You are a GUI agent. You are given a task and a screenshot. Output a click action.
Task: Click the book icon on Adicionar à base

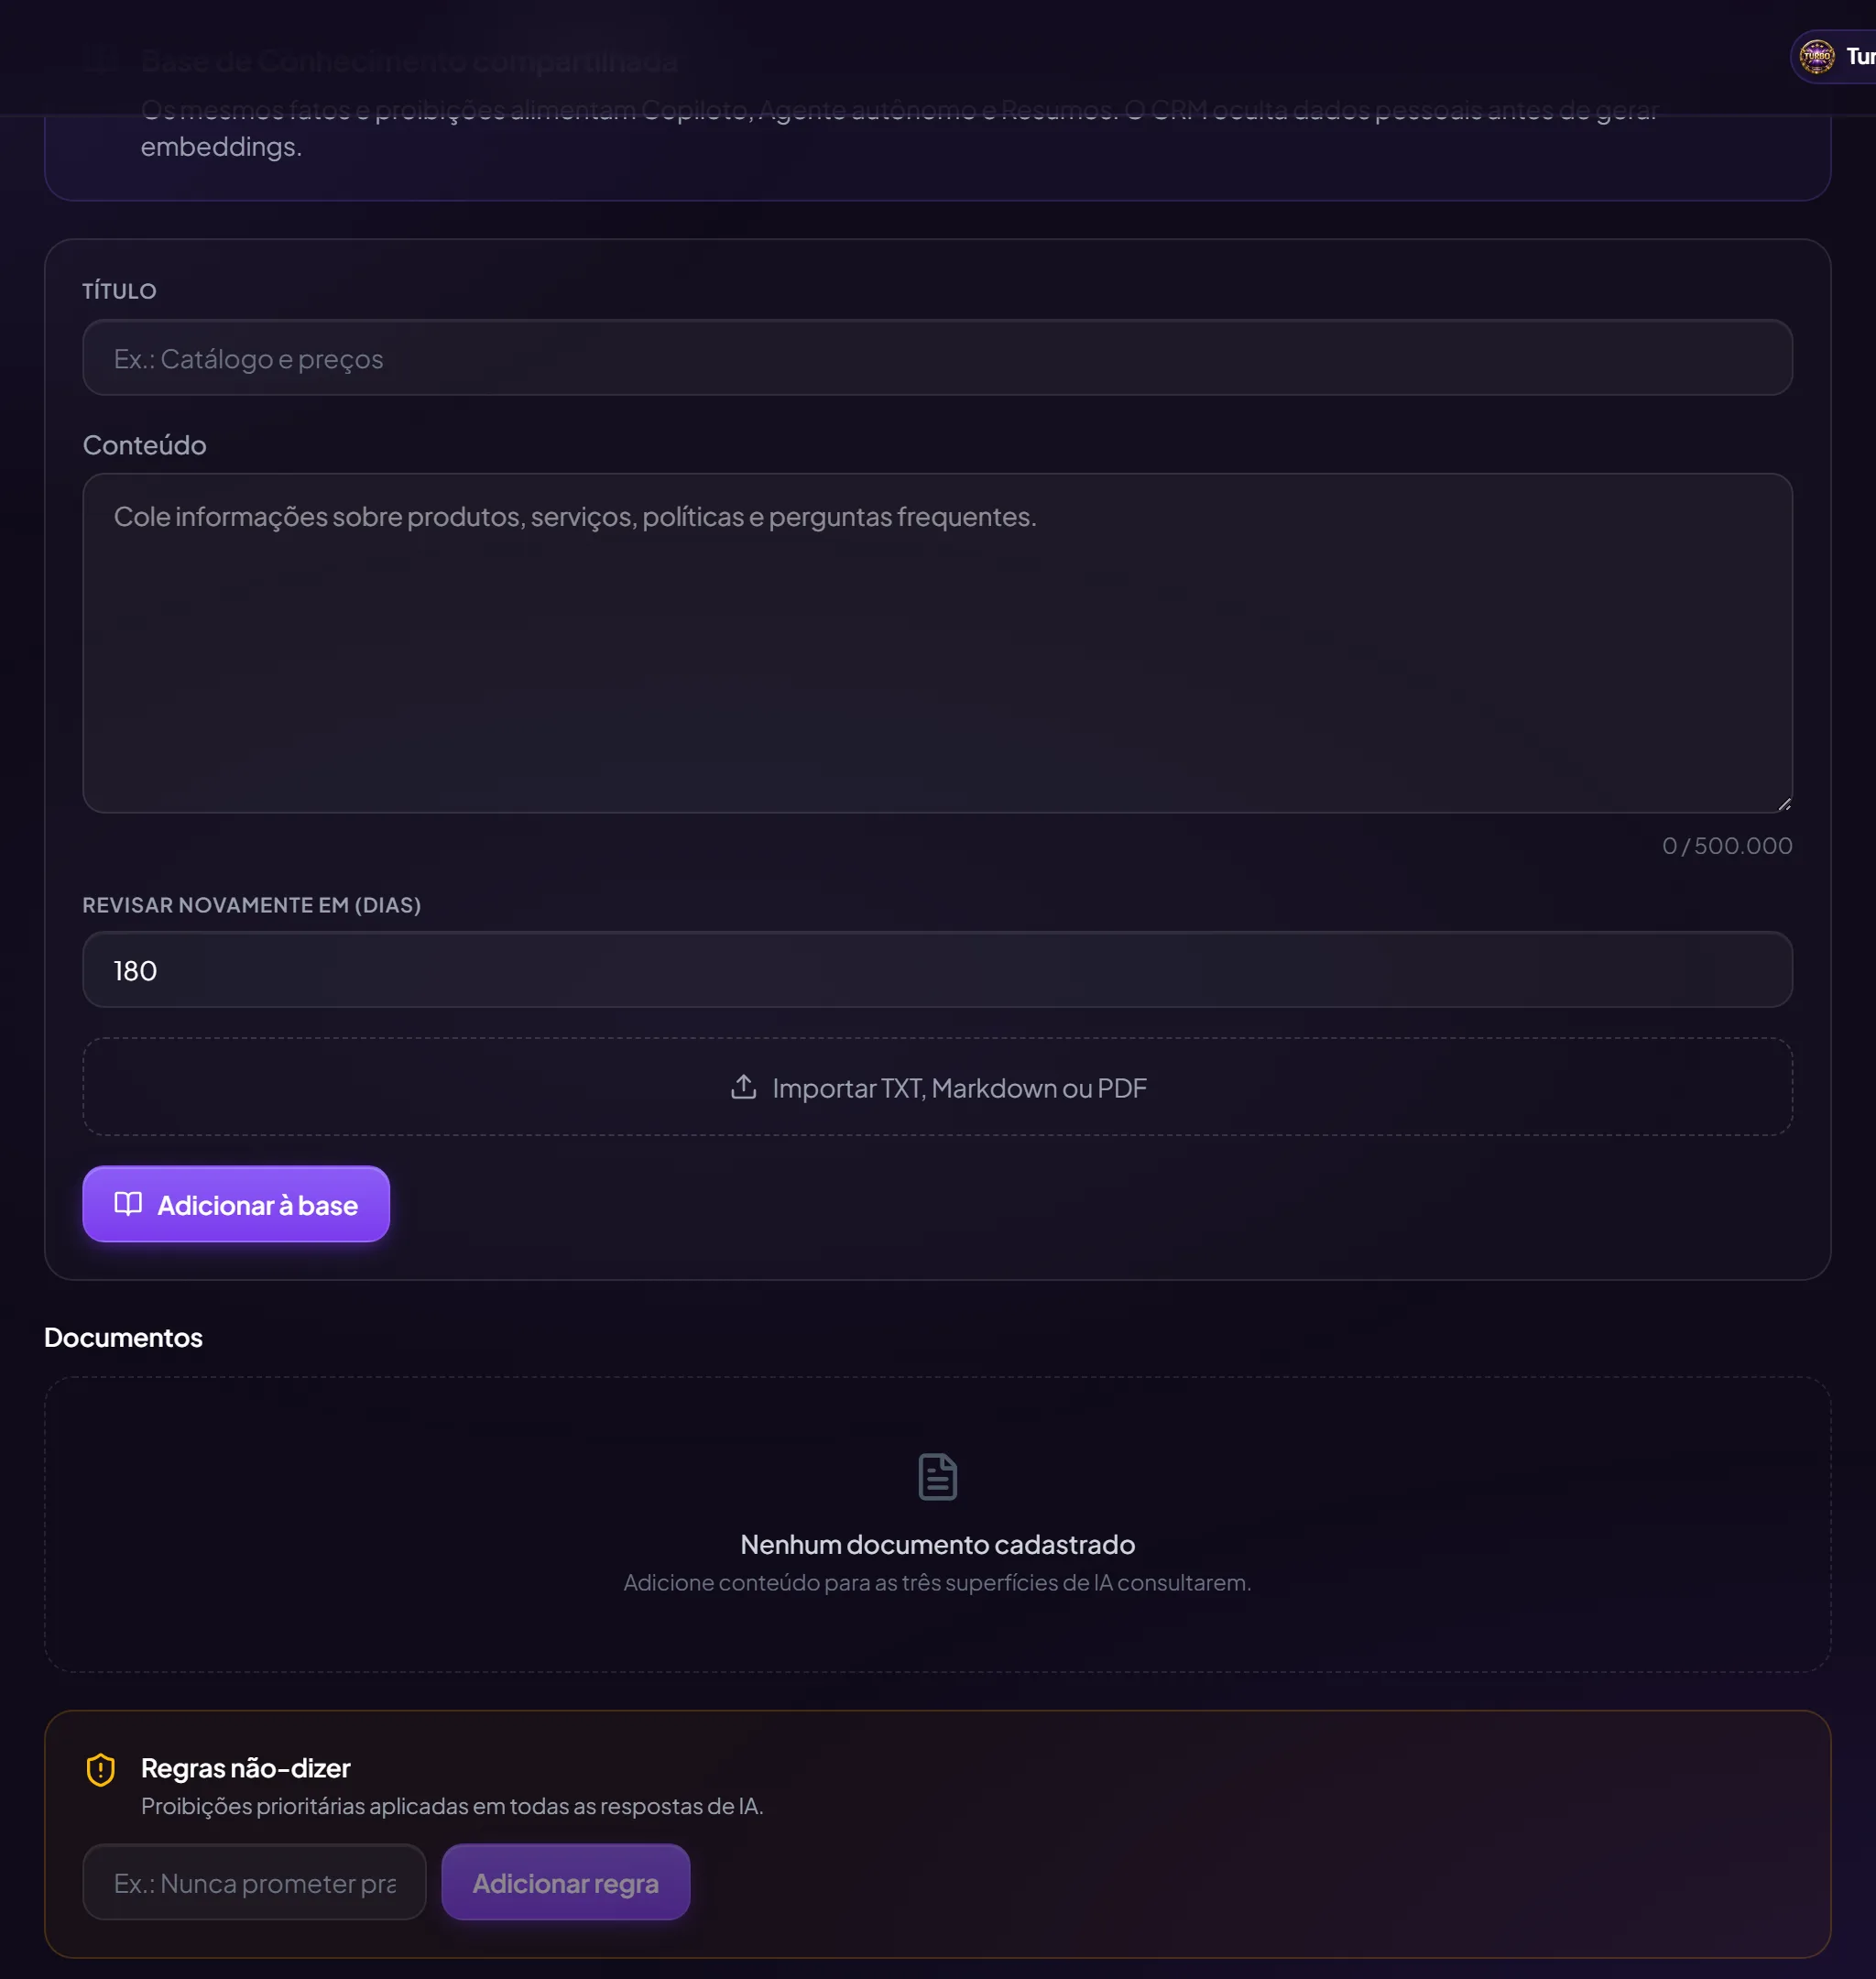click(128, 1203)
